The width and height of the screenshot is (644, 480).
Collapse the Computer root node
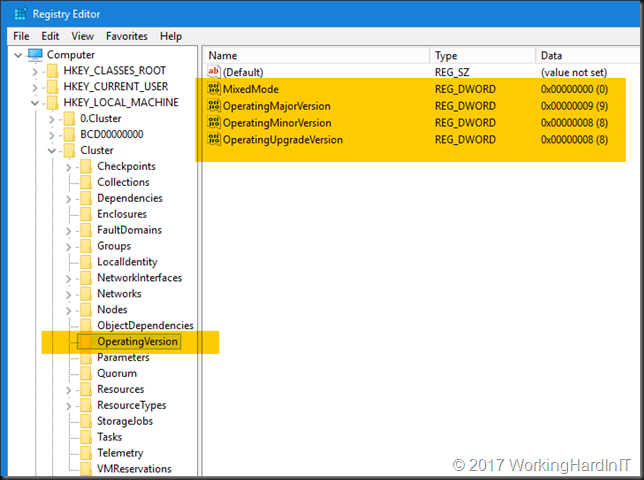pyautogui.click(x=18, y=55)
